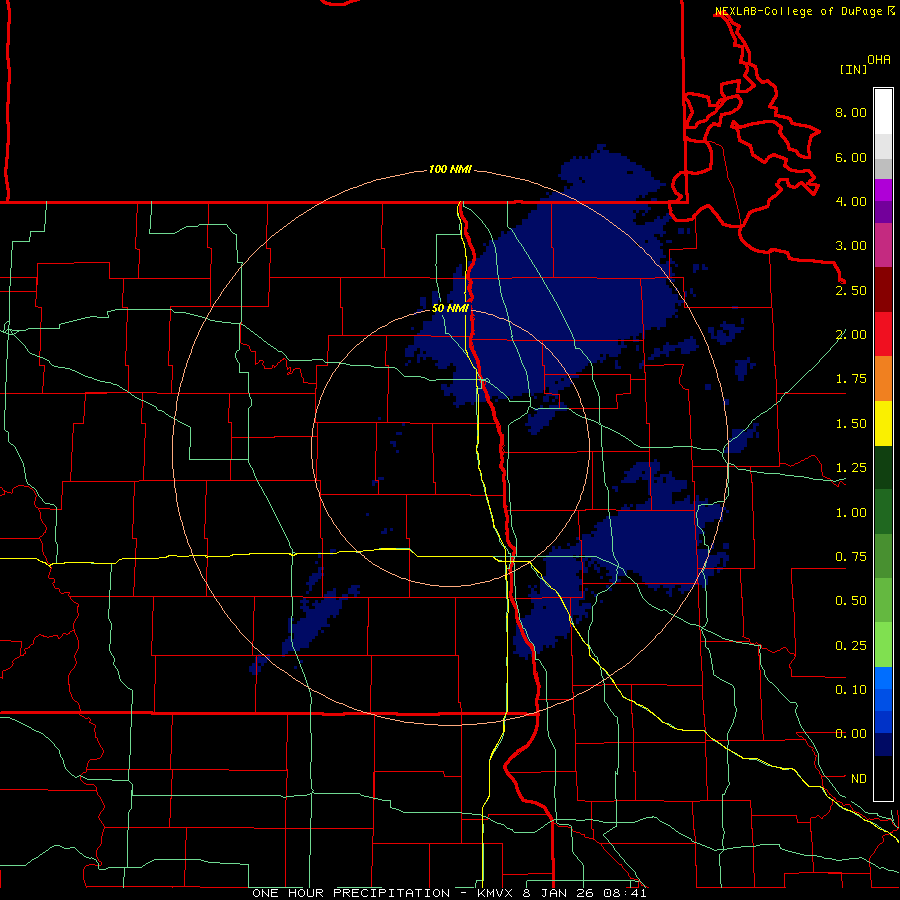The width and height of the screenshot is (900, 900).
Task: Click the 4.00 legend value
Action: 851,201
